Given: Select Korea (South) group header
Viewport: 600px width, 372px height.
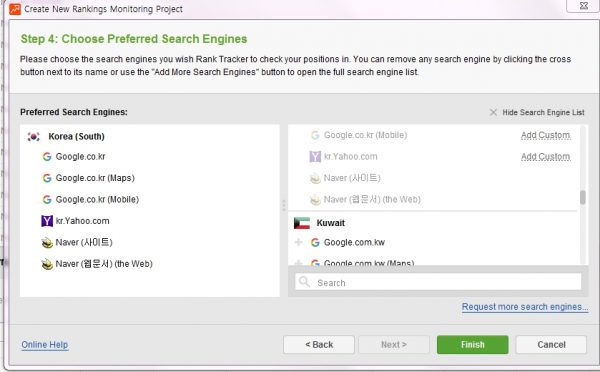Looking at the screenshot, I should tap(76, 137).
